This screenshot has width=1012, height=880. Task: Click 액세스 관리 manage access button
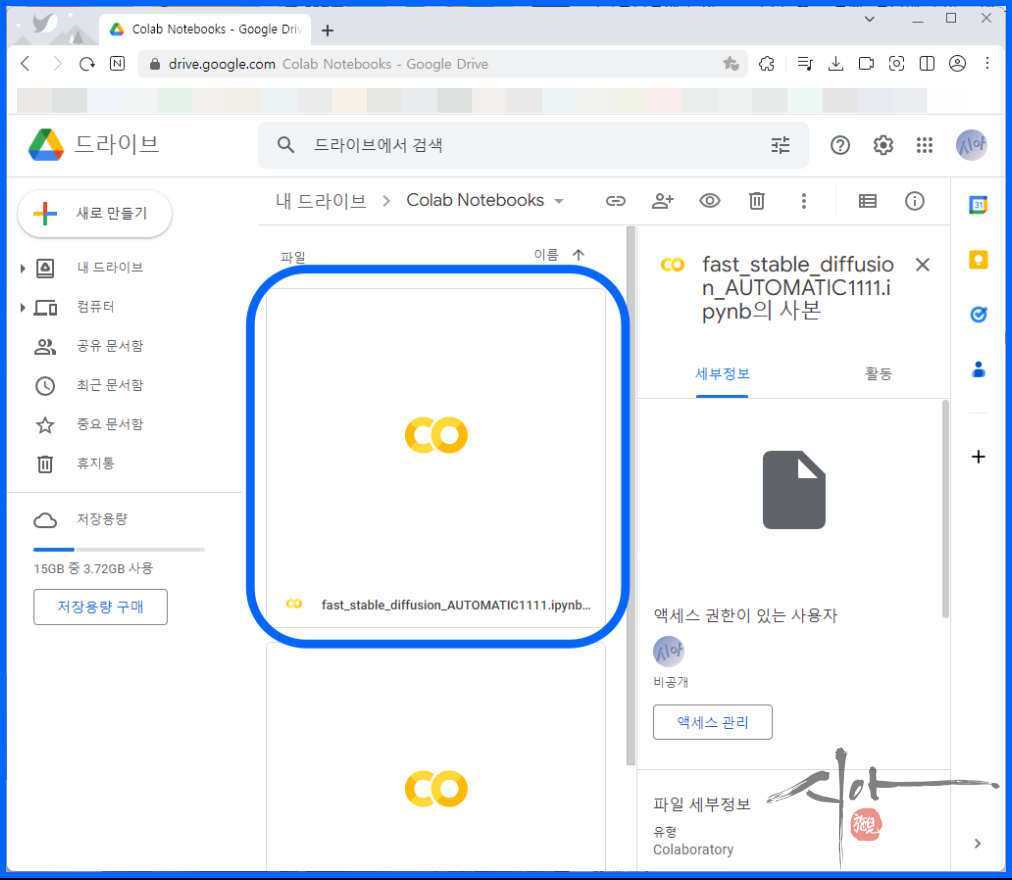(x=713, y=722)
